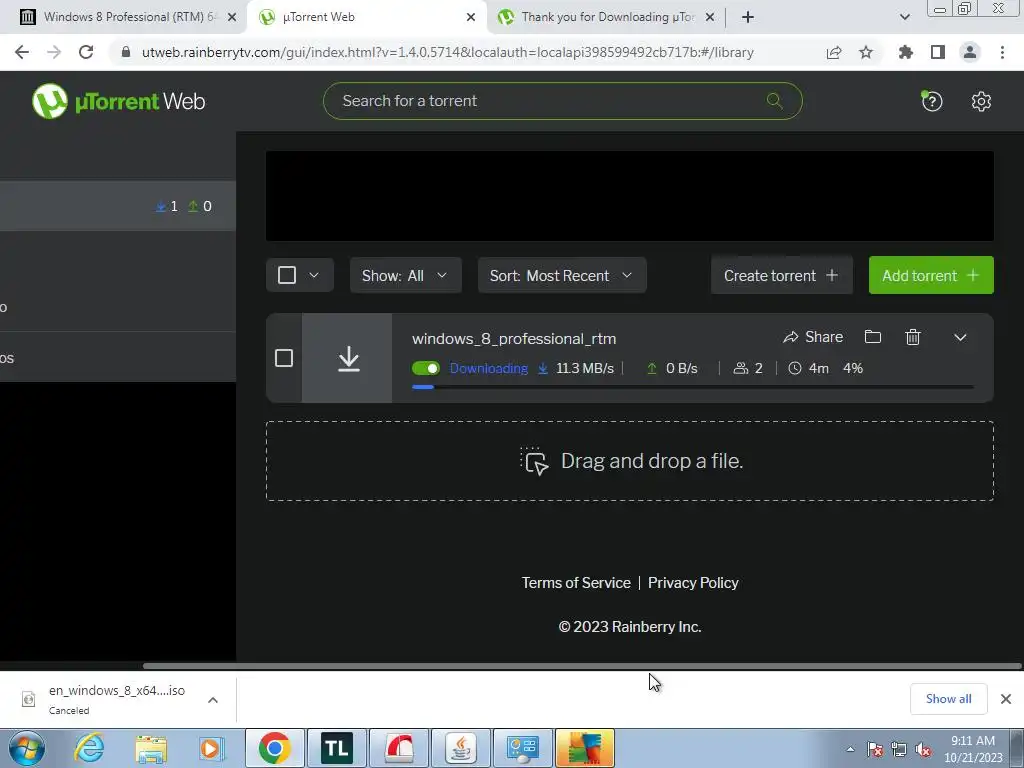The image size is (1024, 768).
Task: Open the help question mark icon
Action: coord(931,101)
